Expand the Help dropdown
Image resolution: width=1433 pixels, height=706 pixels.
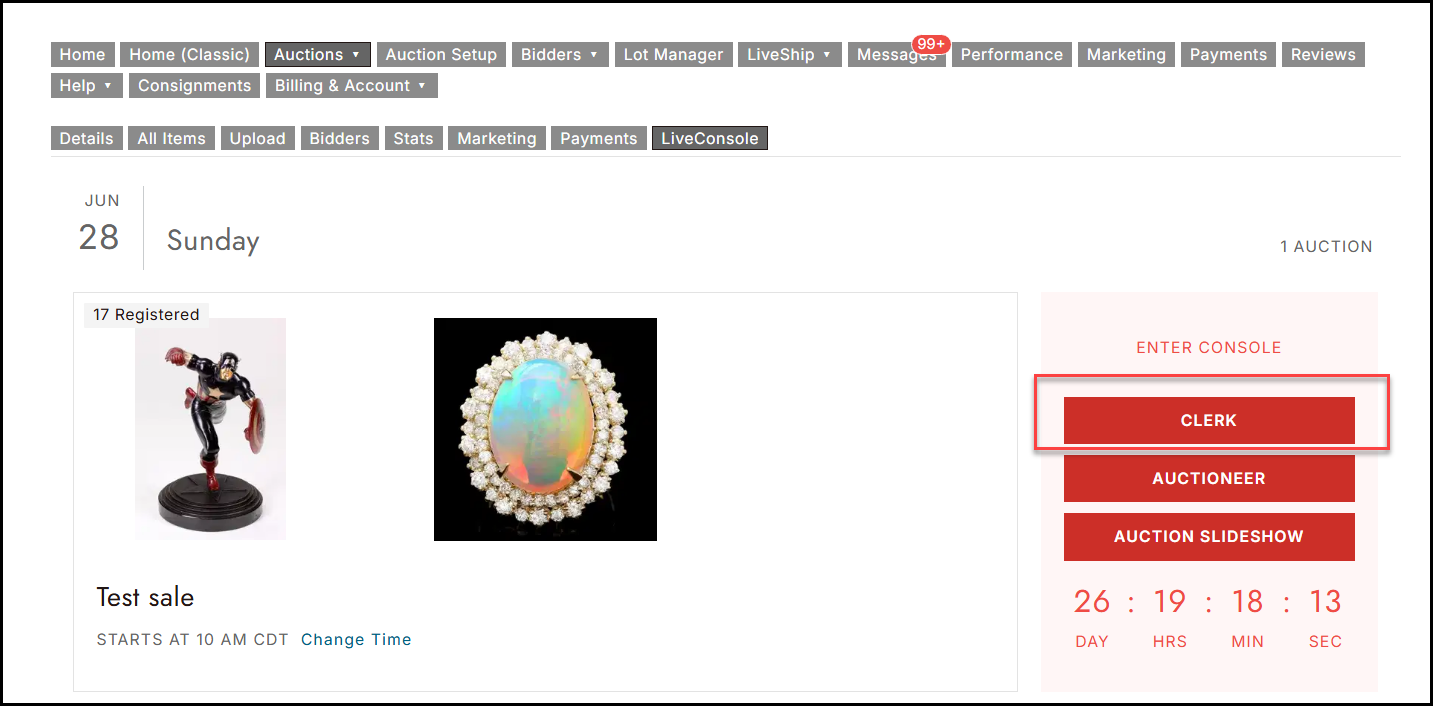click(x=87, y=86)
